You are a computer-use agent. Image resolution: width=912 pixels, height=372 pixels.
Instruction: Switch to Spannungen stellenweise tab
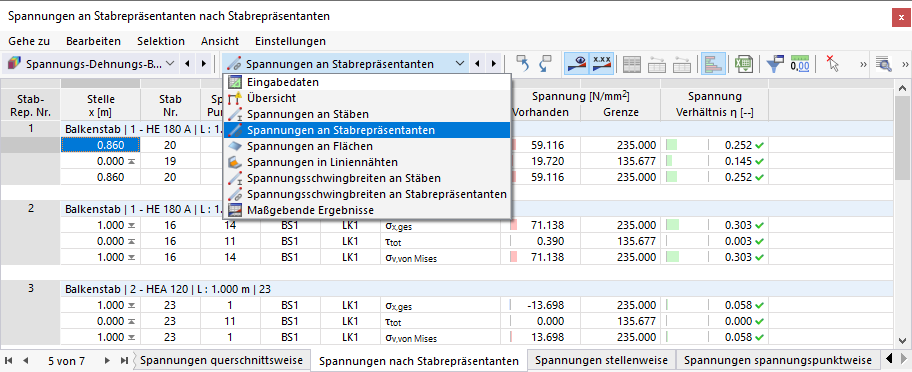[602, 360]
